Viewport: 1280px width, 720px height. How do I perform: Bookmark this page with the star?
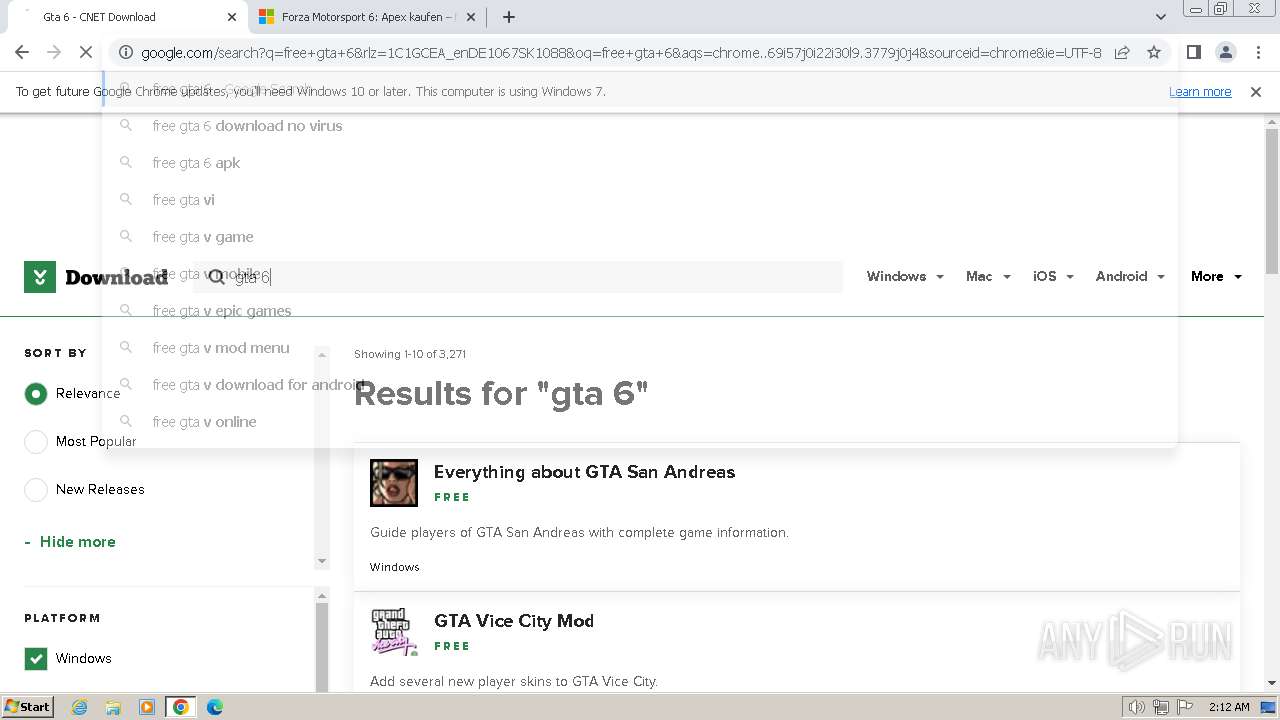pos(1154,52)
